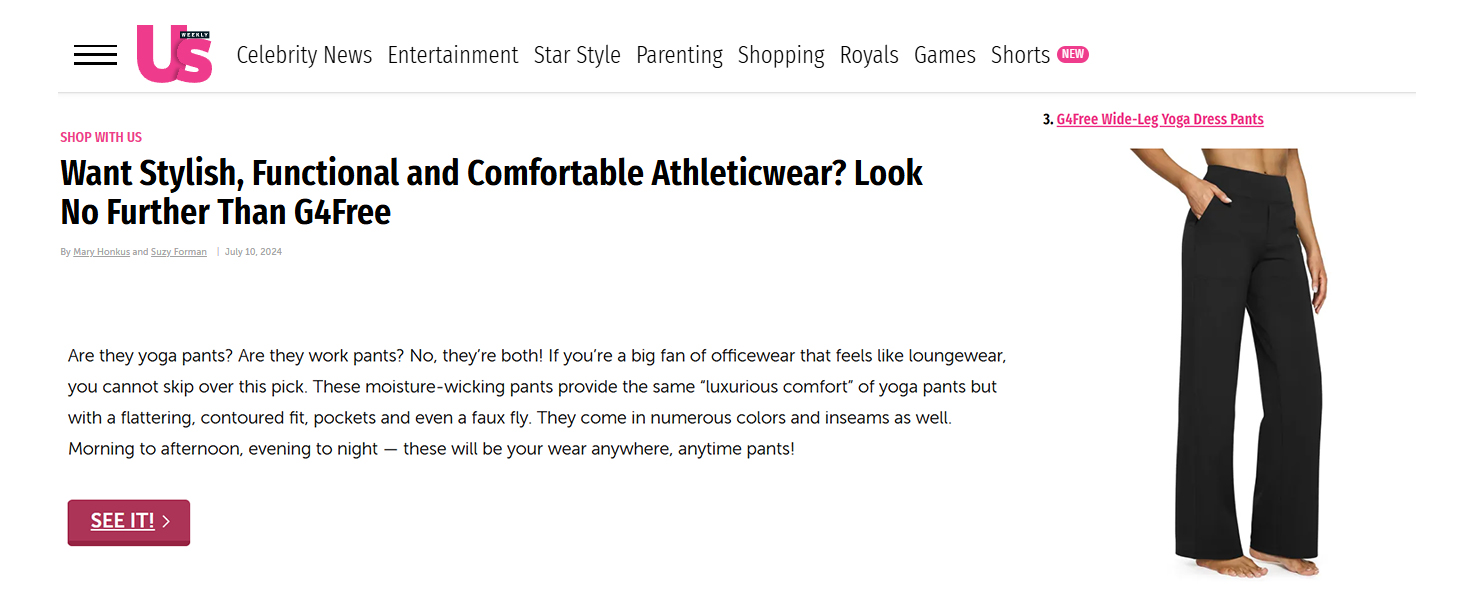
Task: Click the yoga pants description paragraph
Action: pos(536,402)
